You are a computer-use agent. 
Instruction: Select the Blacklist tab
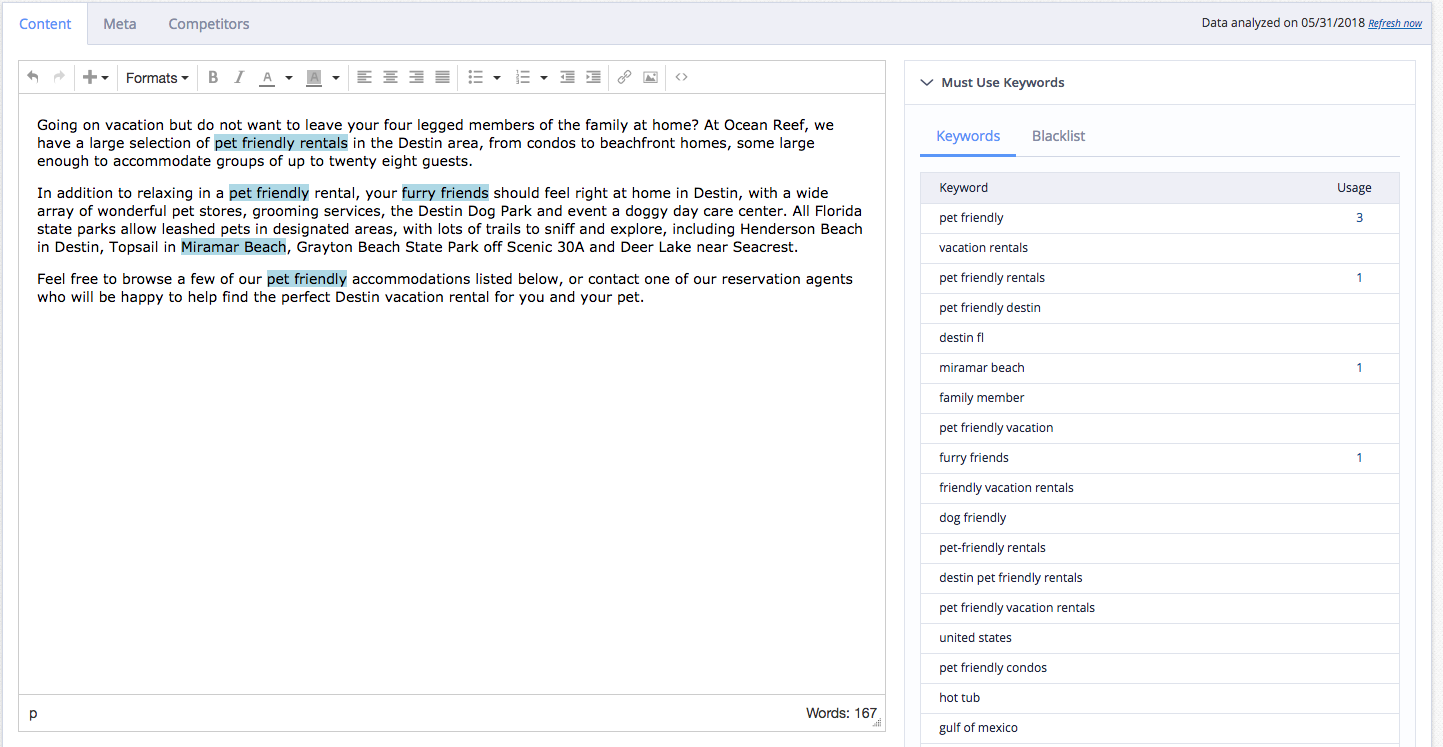tap(1059, 136)
